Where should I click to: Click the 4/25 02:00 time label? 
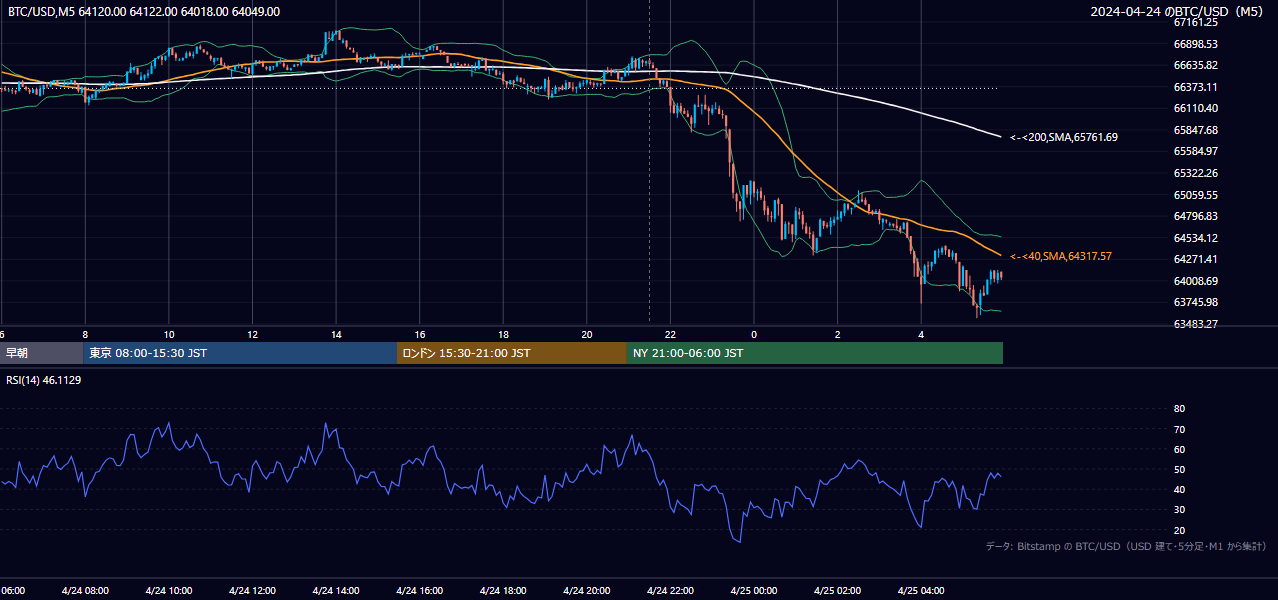[838, 591]
